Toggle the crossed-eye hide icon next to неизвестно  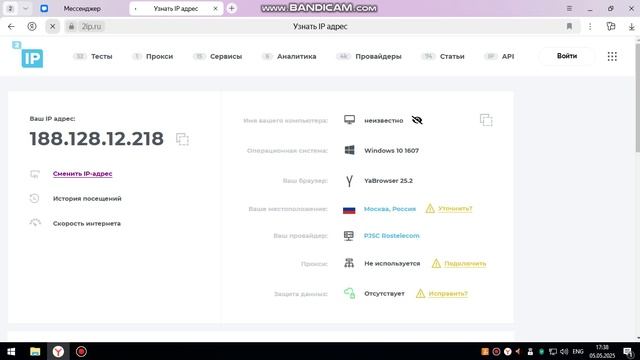417,120
